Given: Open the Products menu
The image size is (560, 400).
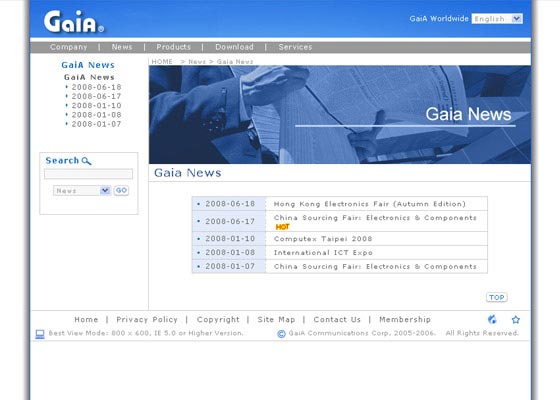Looking at the screenshot, I should (x=174, y=47).
